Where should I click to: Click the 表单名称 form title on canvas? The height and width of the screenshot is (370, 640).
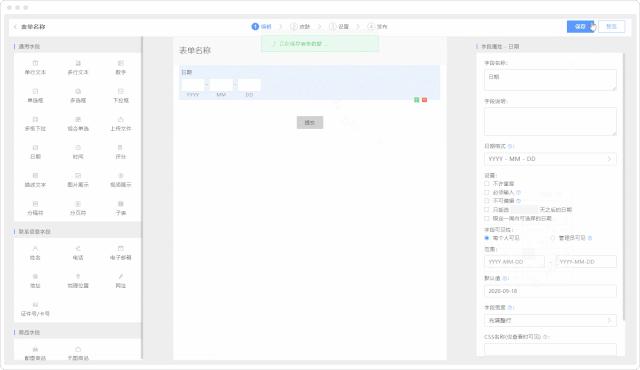195,51
